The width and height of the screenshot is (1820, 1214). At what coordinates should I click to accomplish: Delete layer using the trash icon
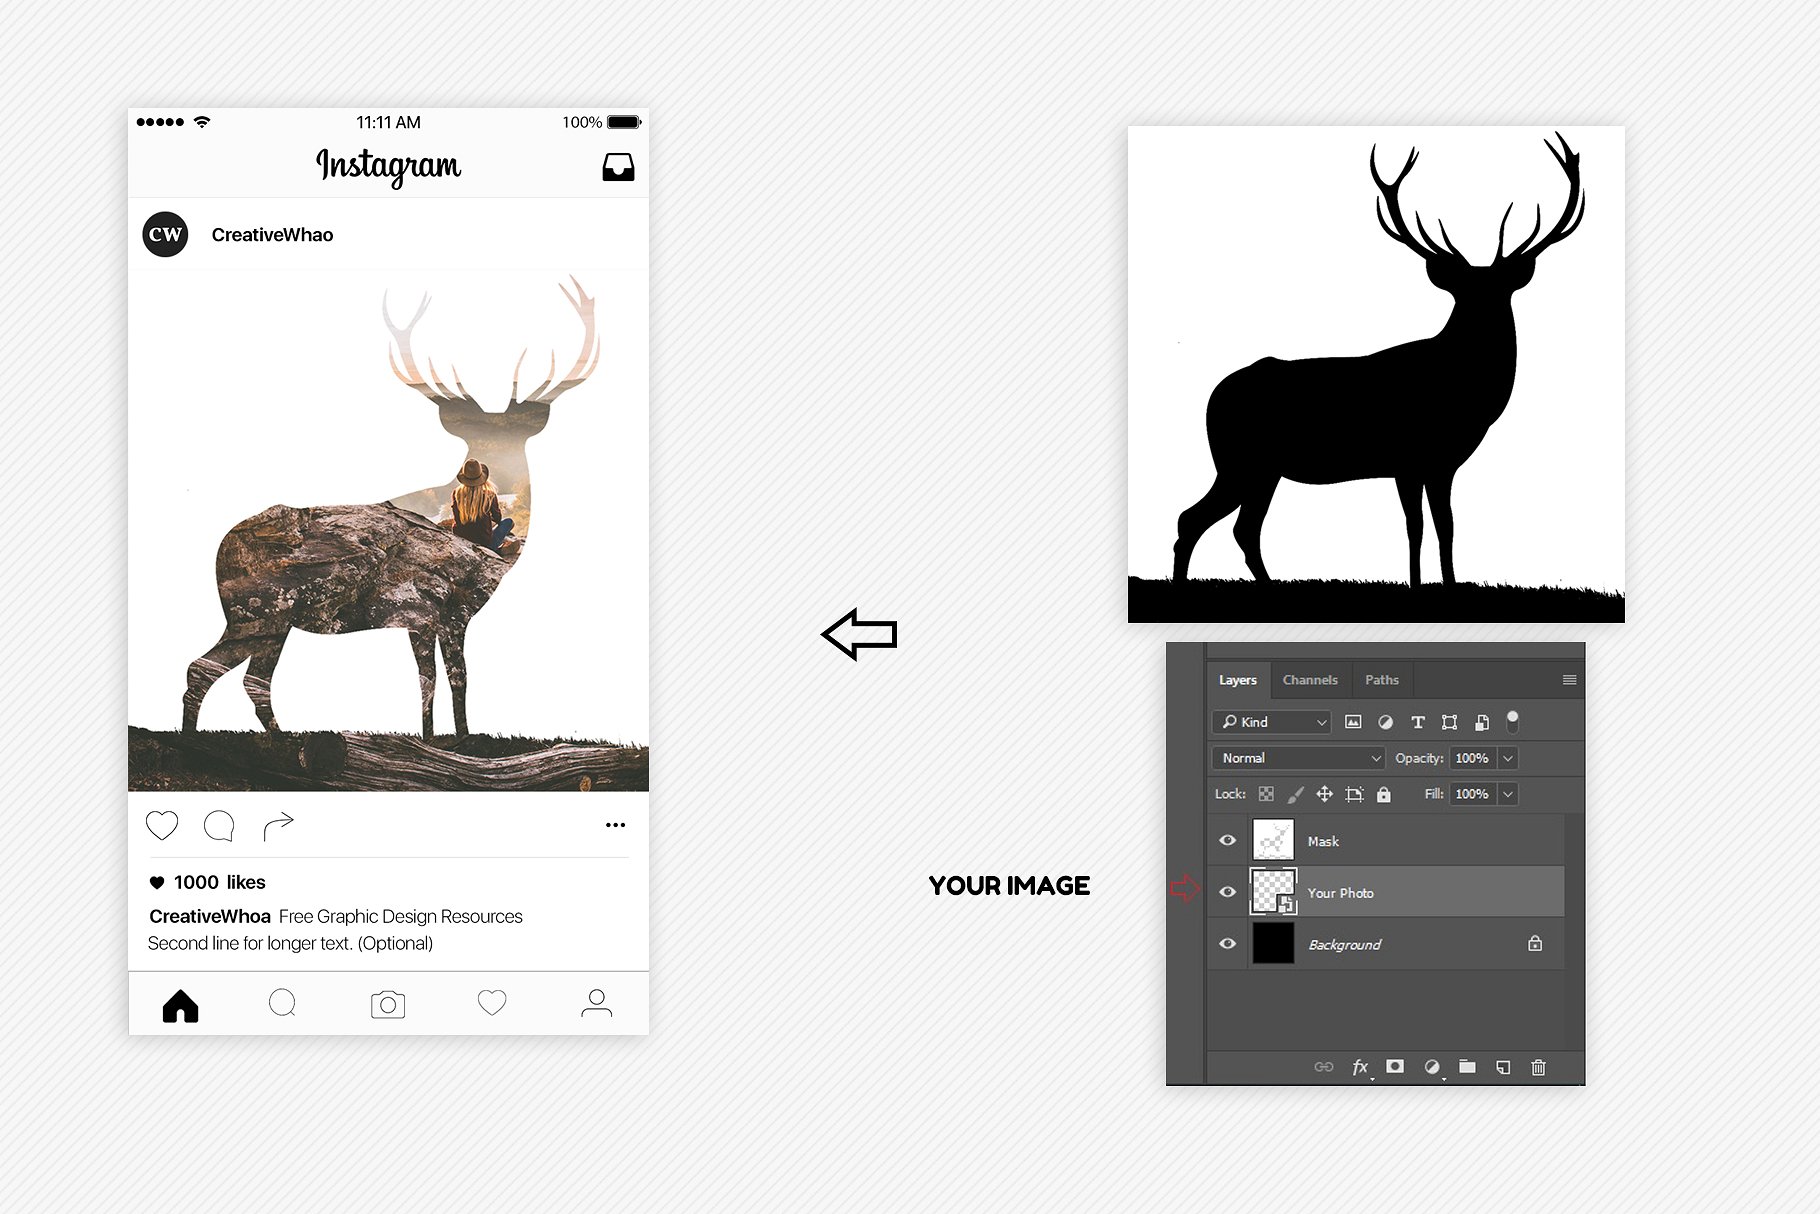(x=1538, y=1067)
